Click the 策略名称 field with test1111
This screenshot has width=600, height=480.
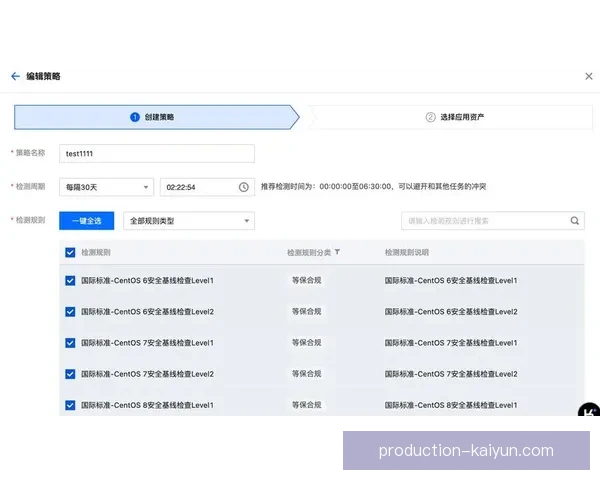[x=157, y=153]
